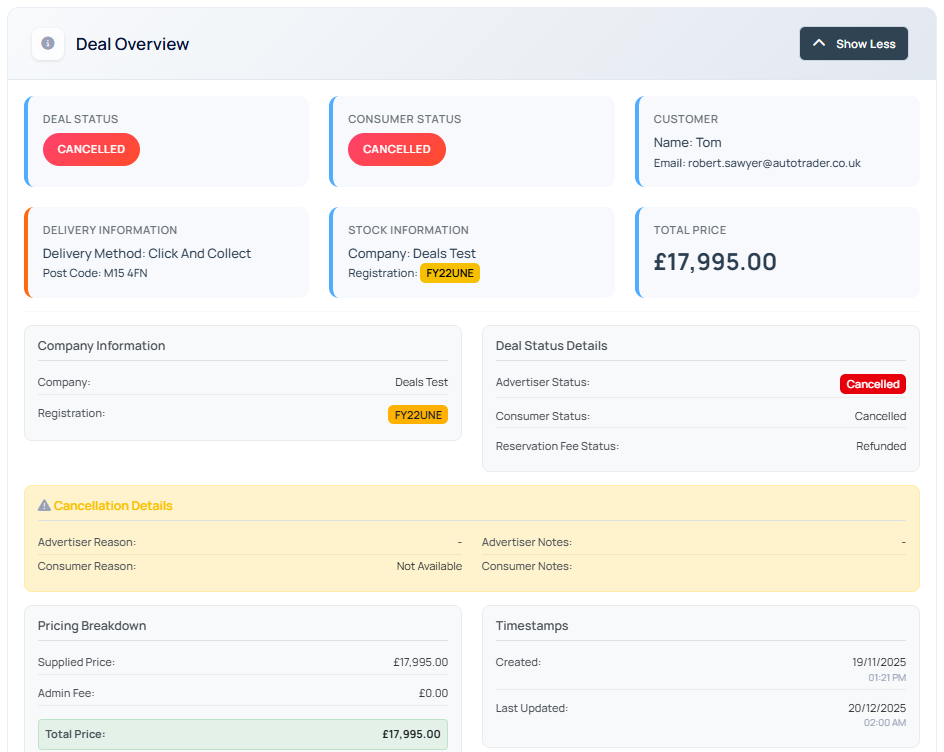944x752 pixels.
Task: Collapse details with Show Less button
Action: (x=853, y=44)
